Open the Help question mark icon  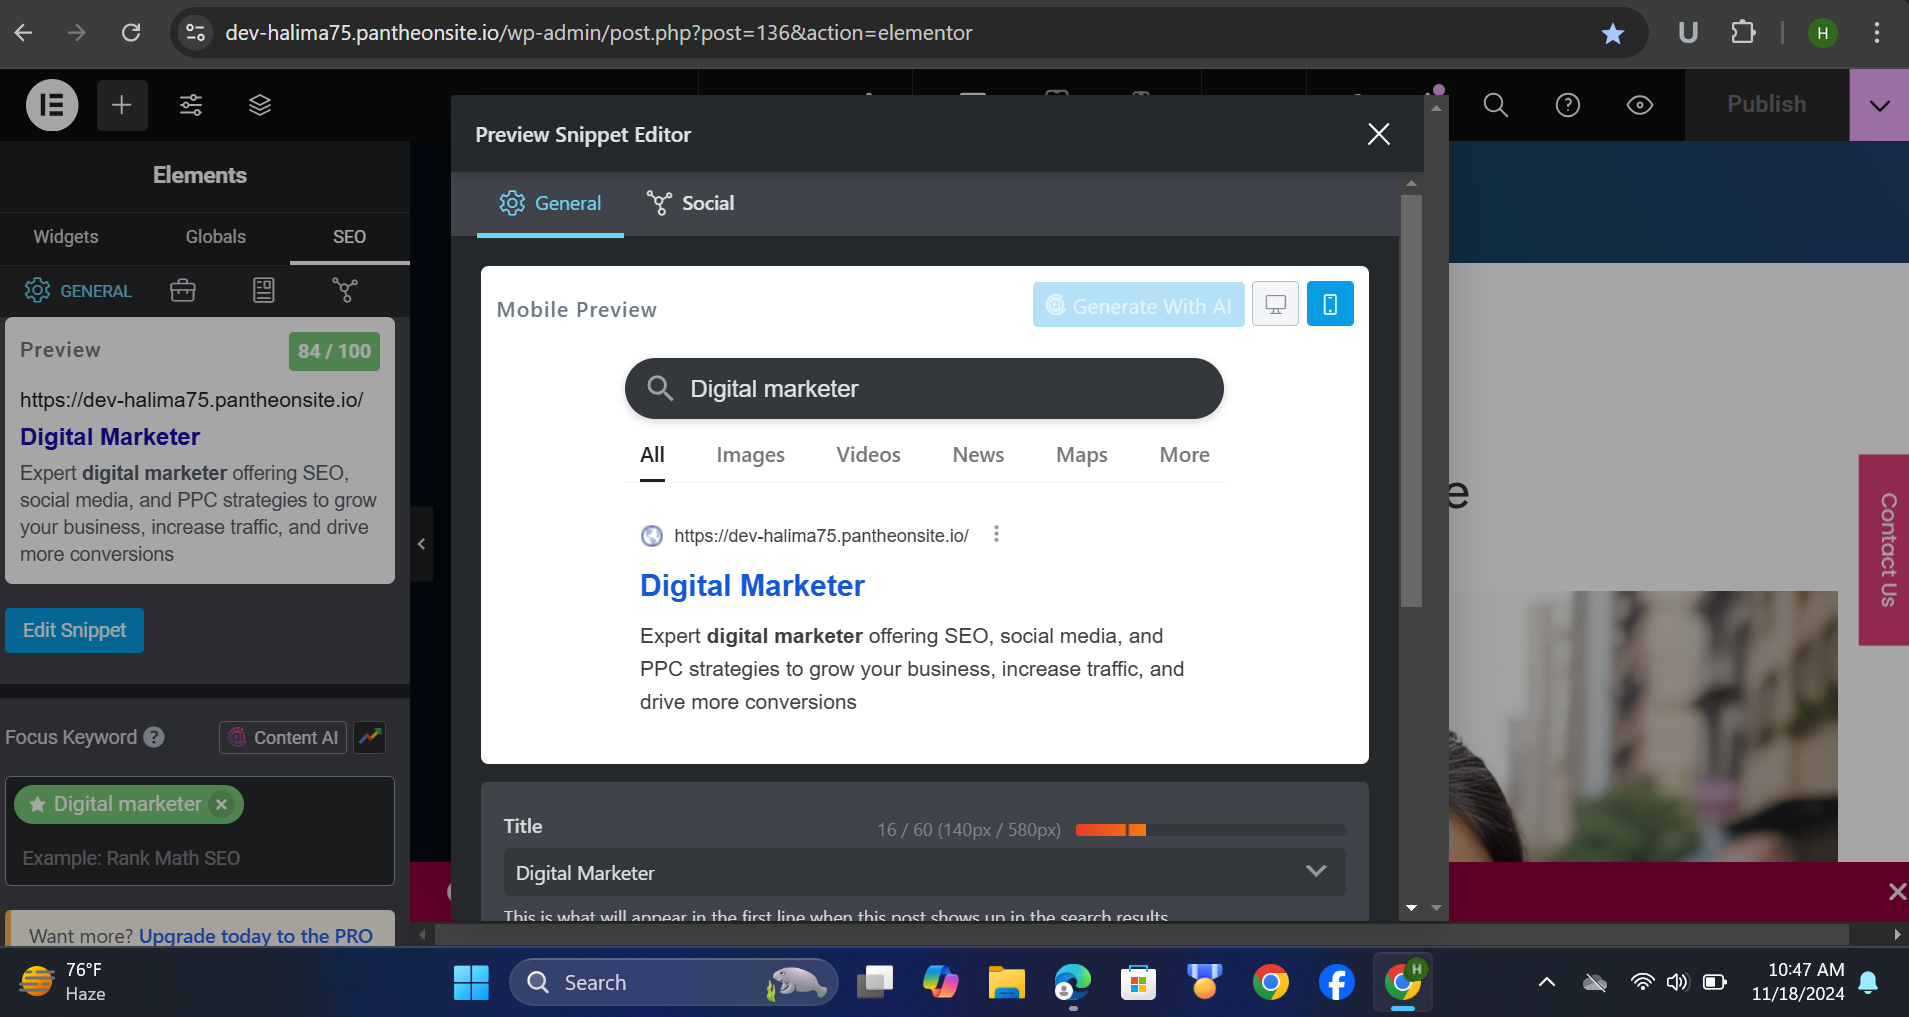click(x=1567, y=105)
